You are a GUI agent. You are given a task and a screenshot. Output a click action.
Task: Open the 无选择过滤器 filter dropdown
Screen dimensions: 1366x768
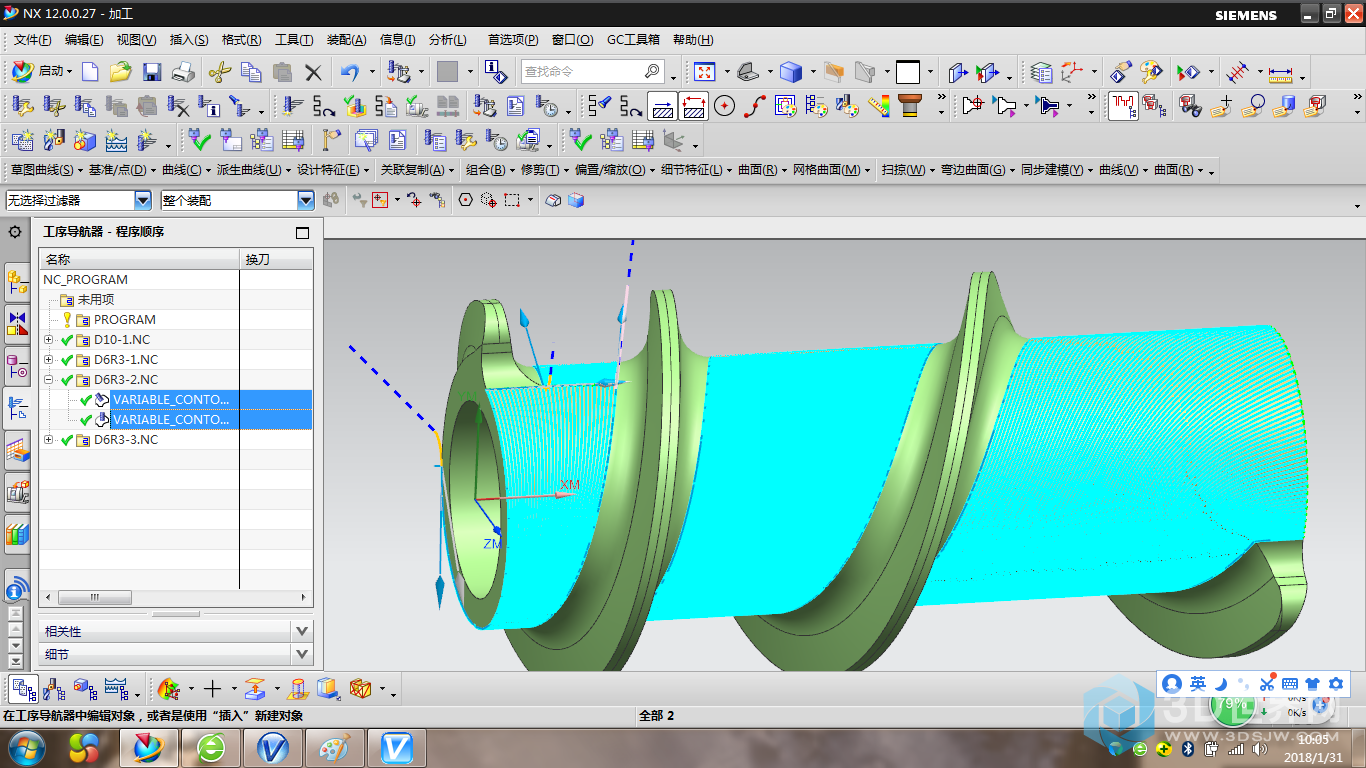point(143,200)
